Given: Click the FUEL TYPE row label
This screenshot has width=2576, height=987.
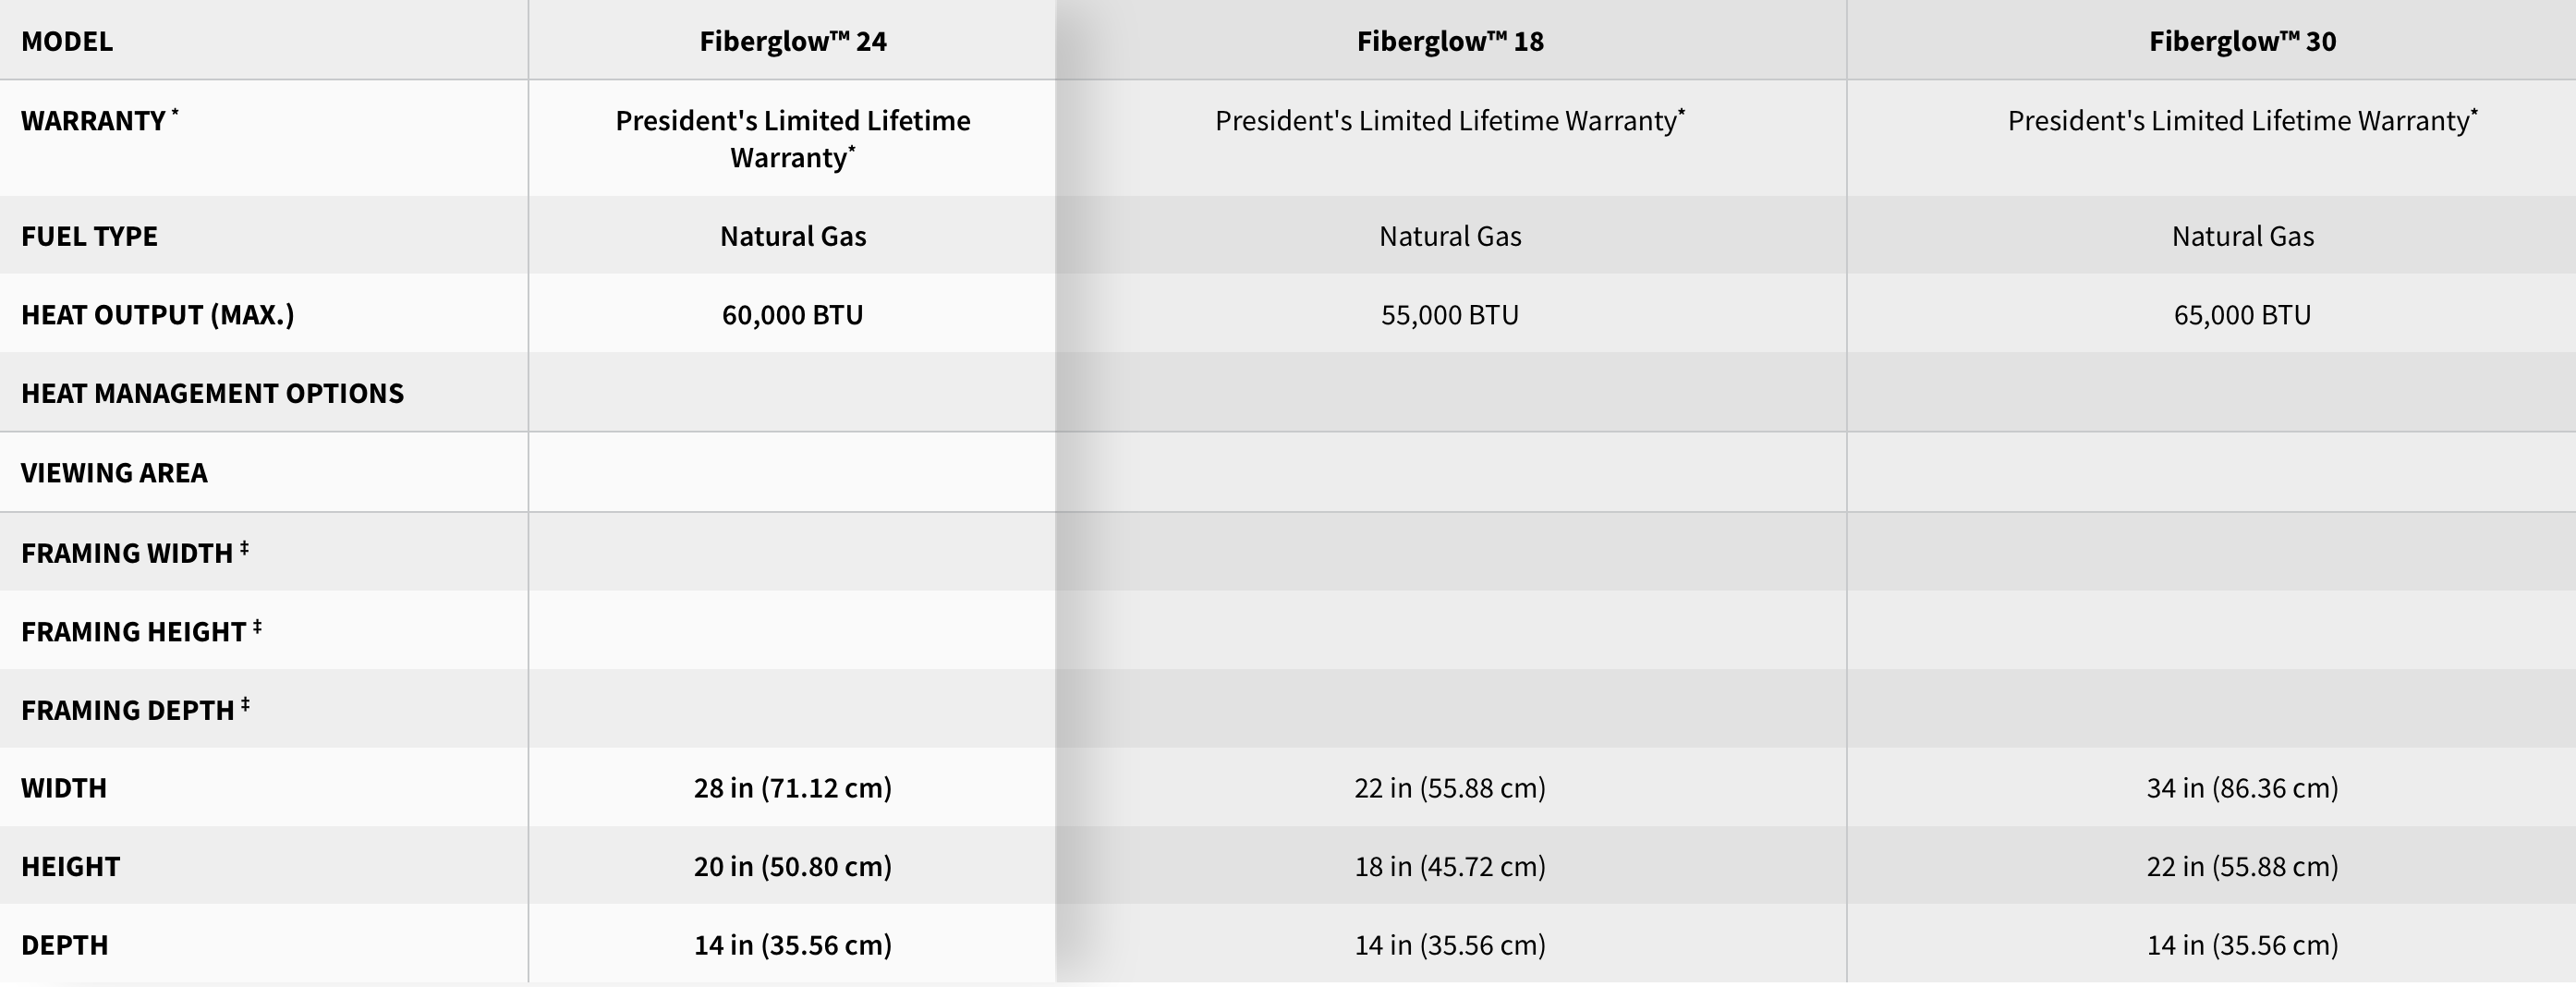Looking at the screenshot, I should pos(89,236).
